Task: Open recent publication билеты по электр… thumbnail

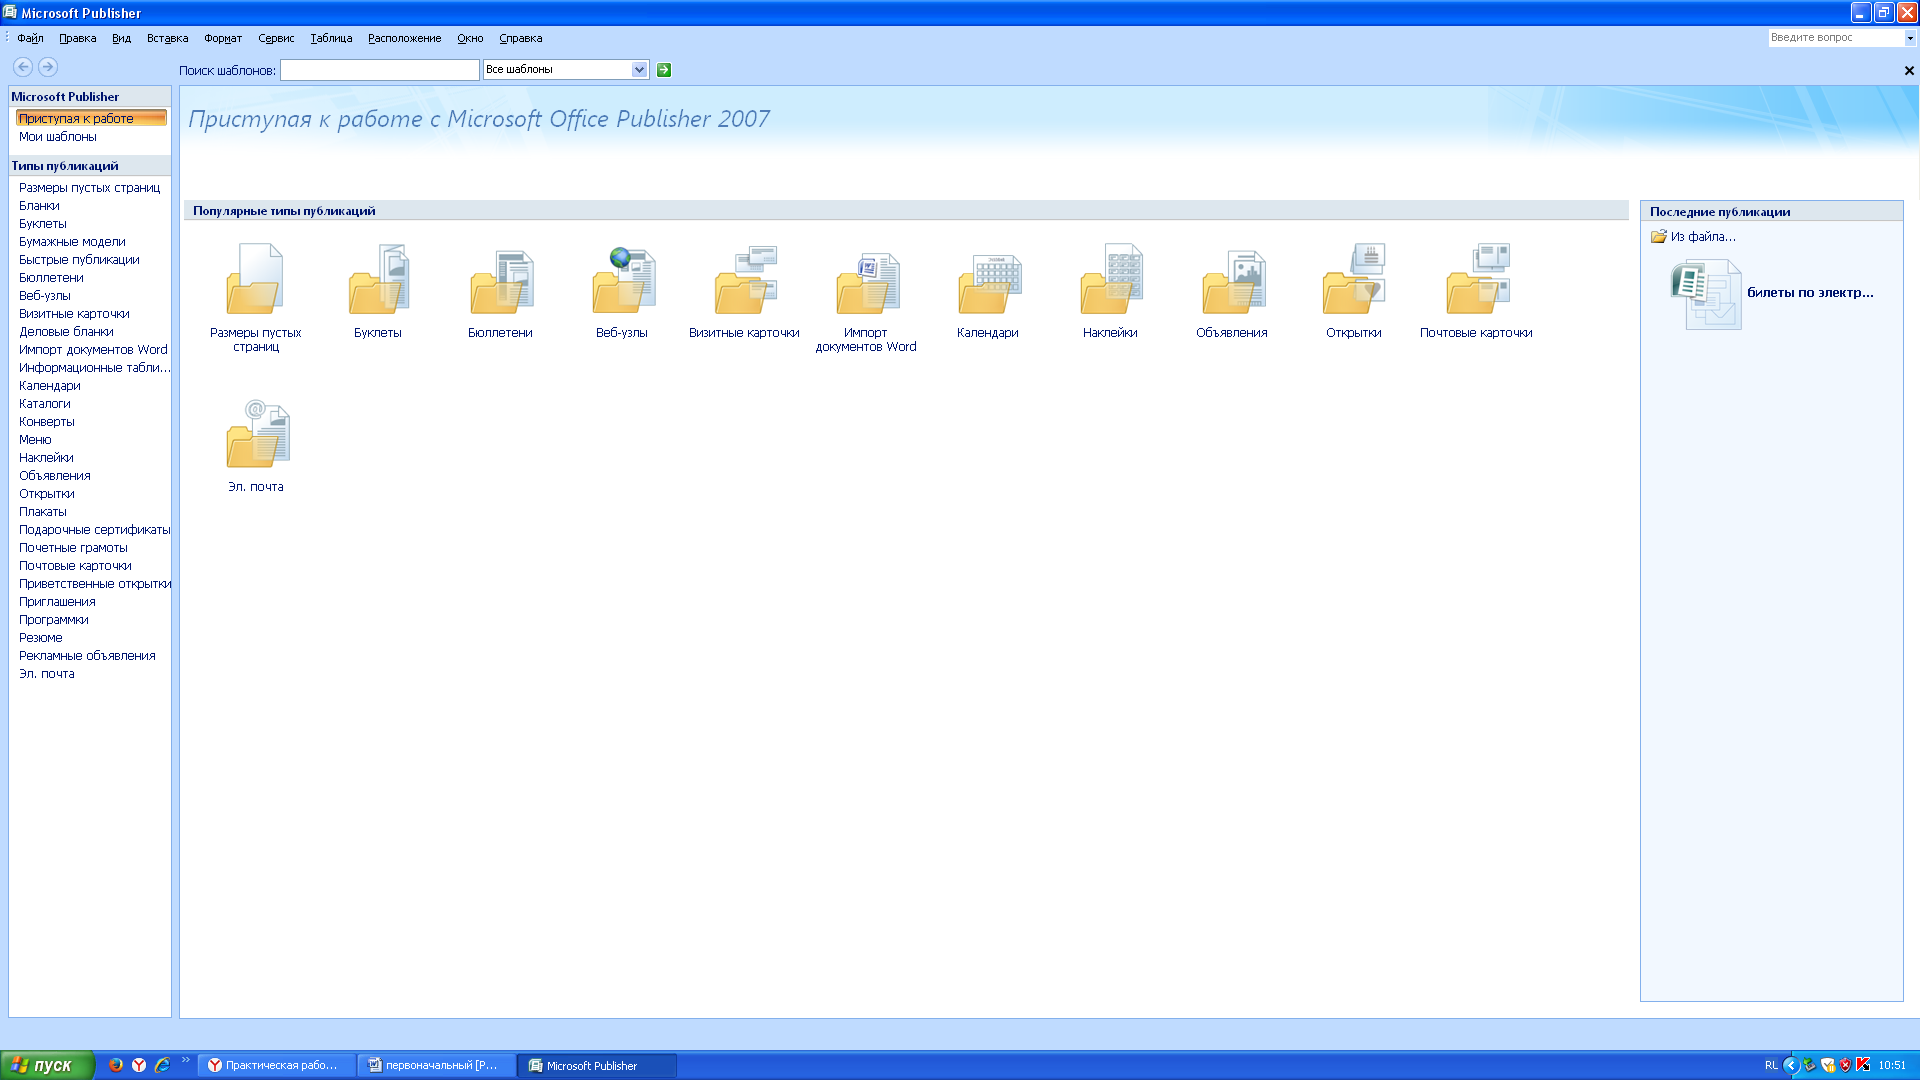Action: point(1706,294)
